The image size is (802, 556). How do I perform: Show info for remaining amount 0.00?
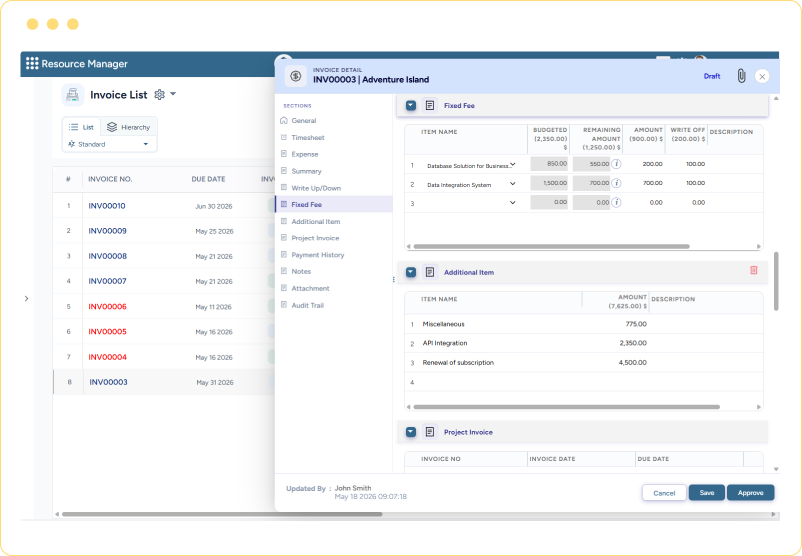pyautogui.click(x=617, y=203)
